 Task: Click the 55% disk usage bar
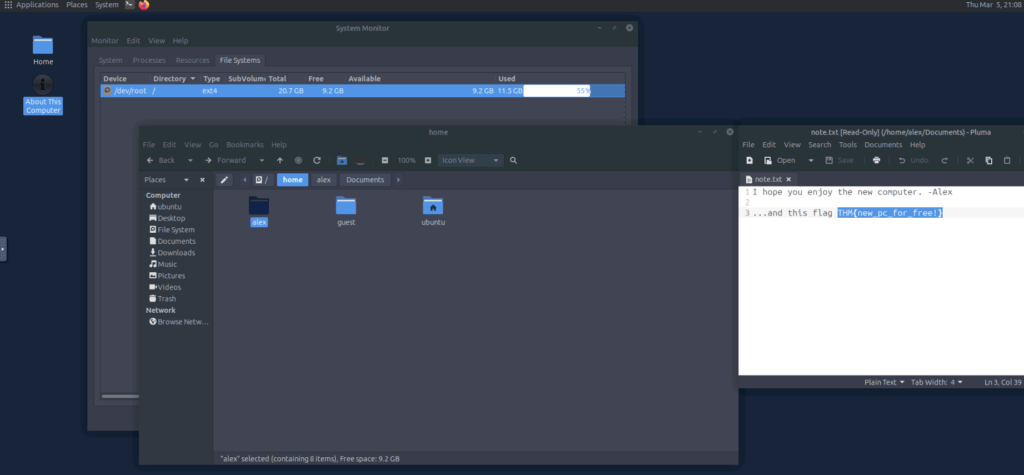pyautogui.click(x=556, y=91)
